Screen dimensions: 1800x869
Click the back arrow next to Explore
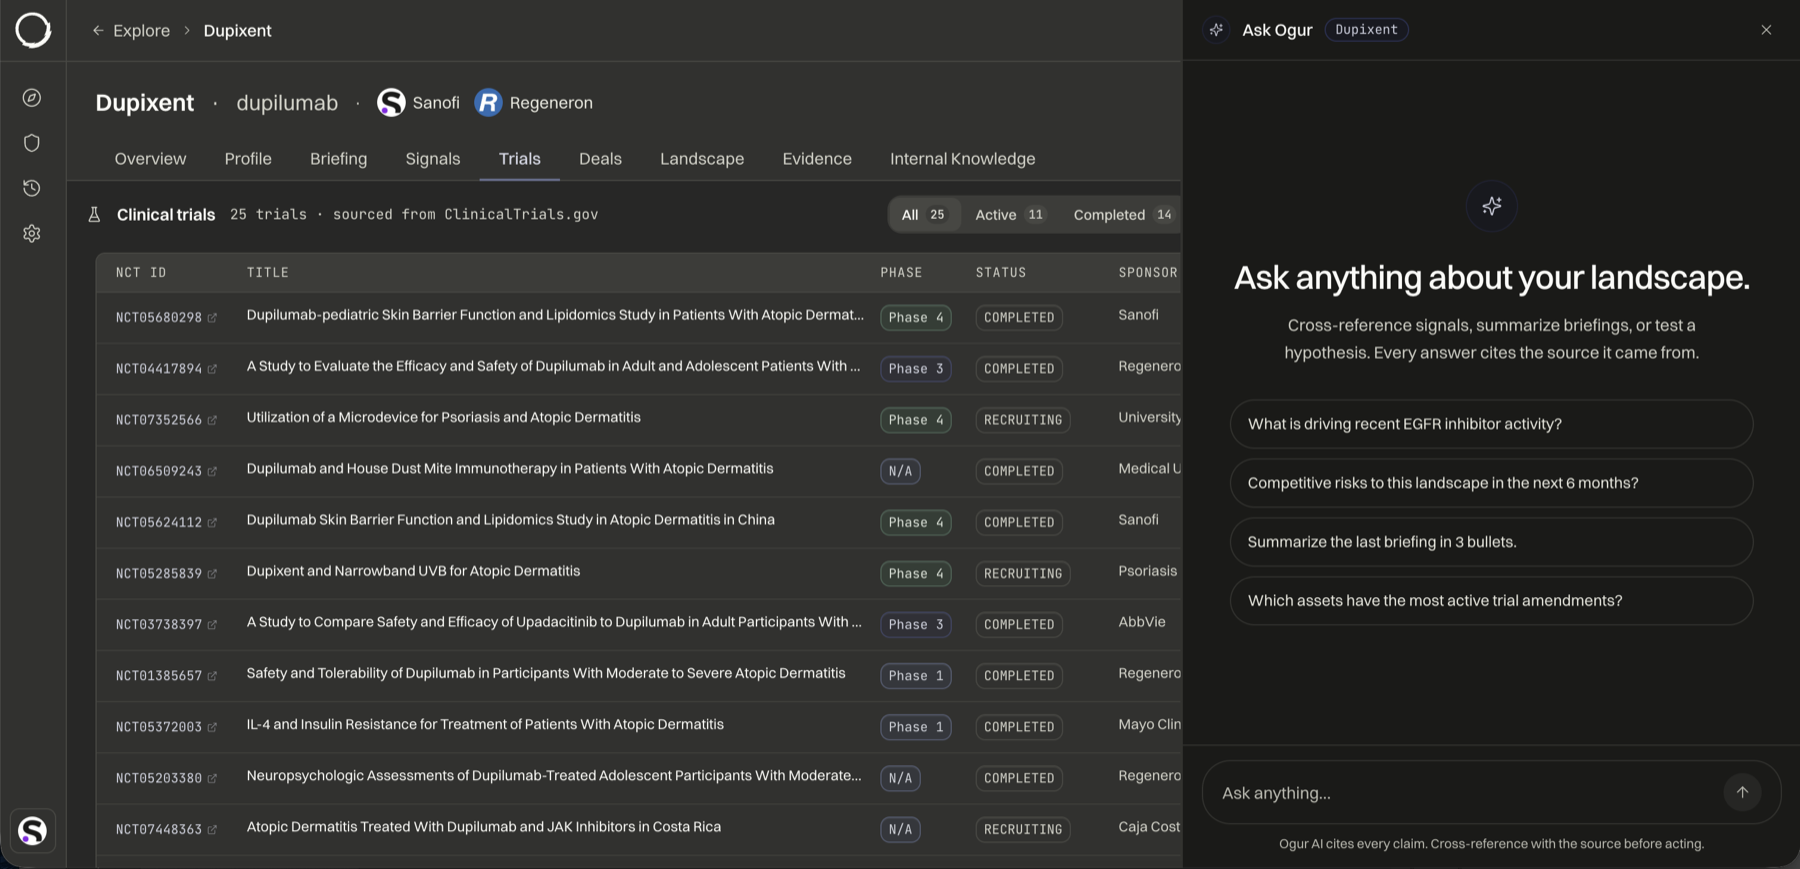pos(98,31)
